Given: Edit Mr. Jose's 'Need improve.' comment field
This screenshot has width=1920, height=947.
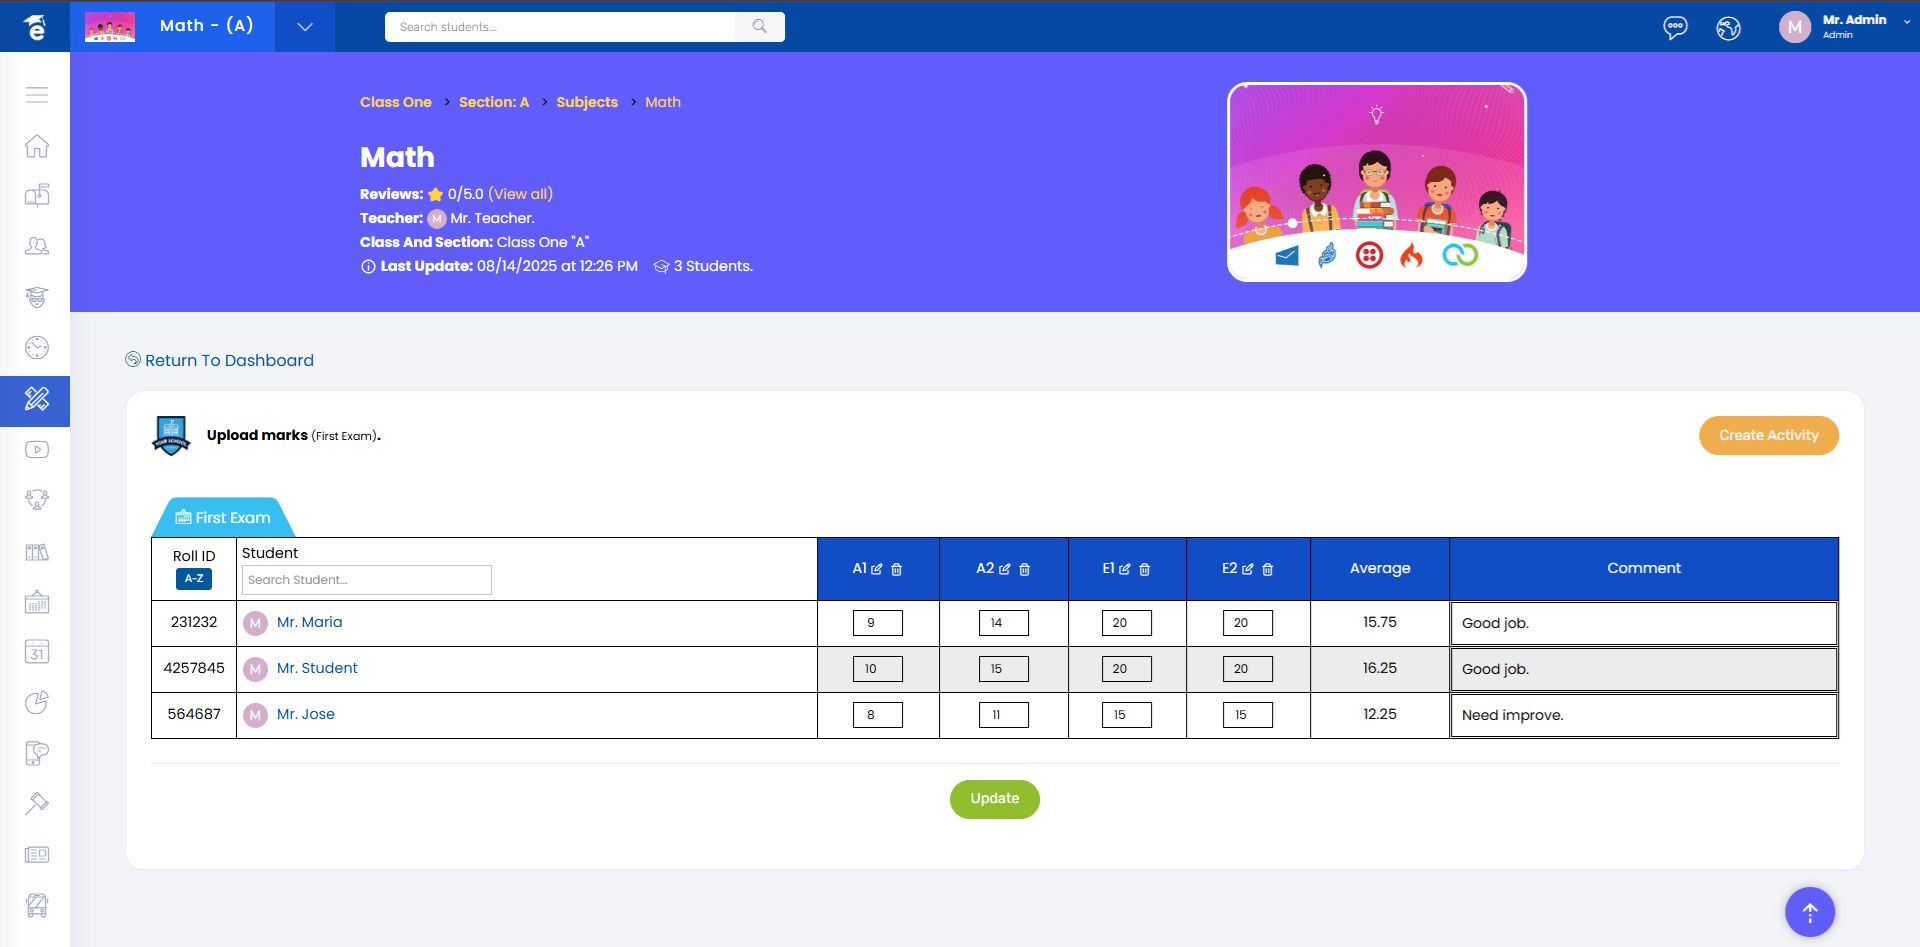Looking at the screenshot, I should coord(1644,715).
